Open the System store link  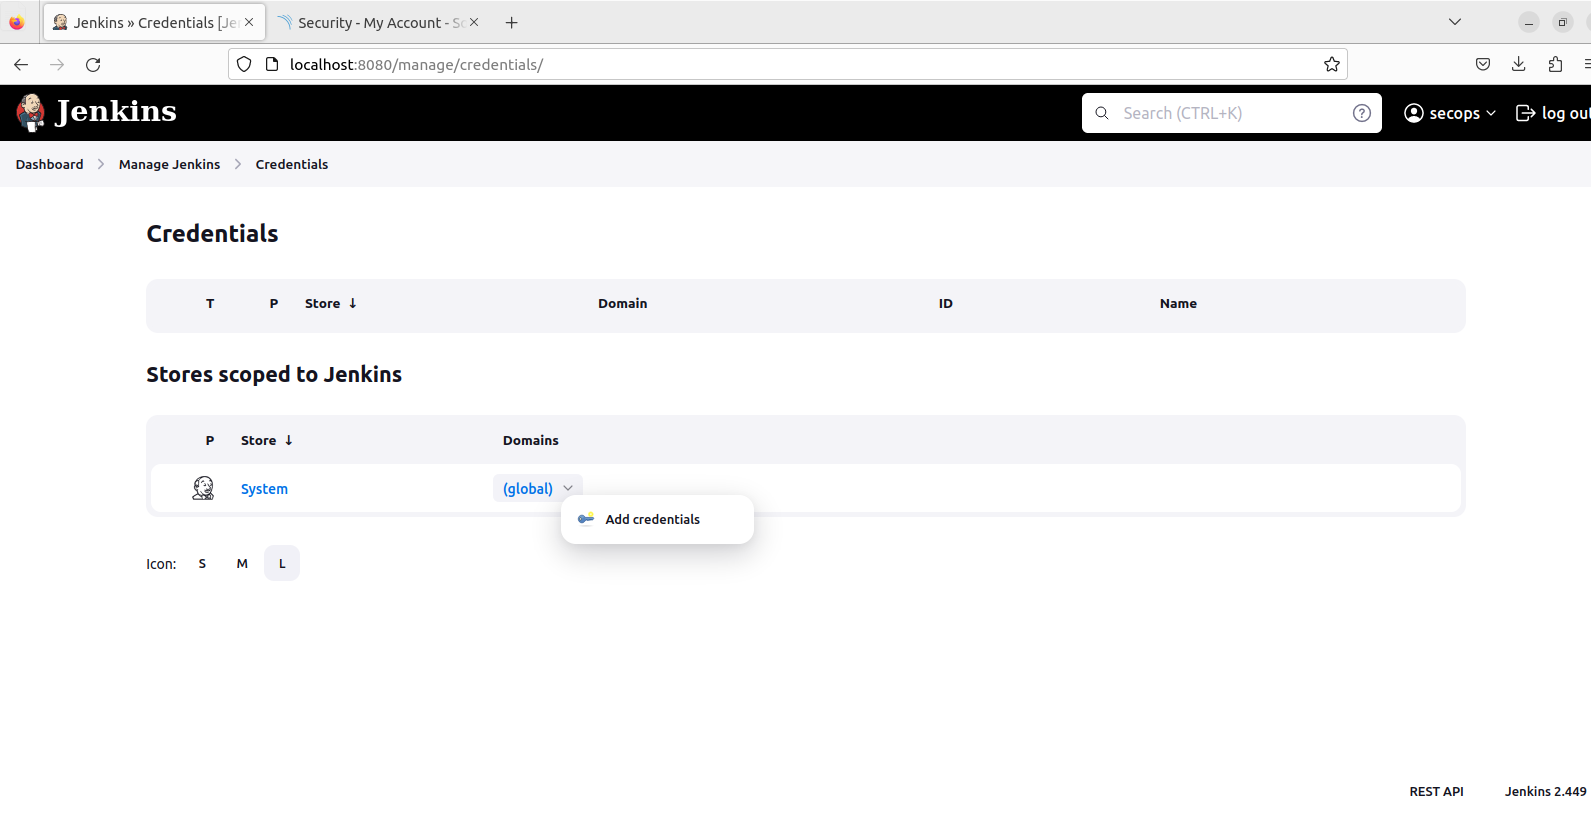[x=264, y=488]
